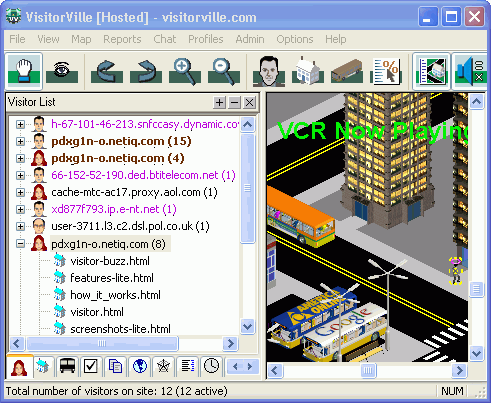Toggle the speaker sound icon

tap(470, 71)
